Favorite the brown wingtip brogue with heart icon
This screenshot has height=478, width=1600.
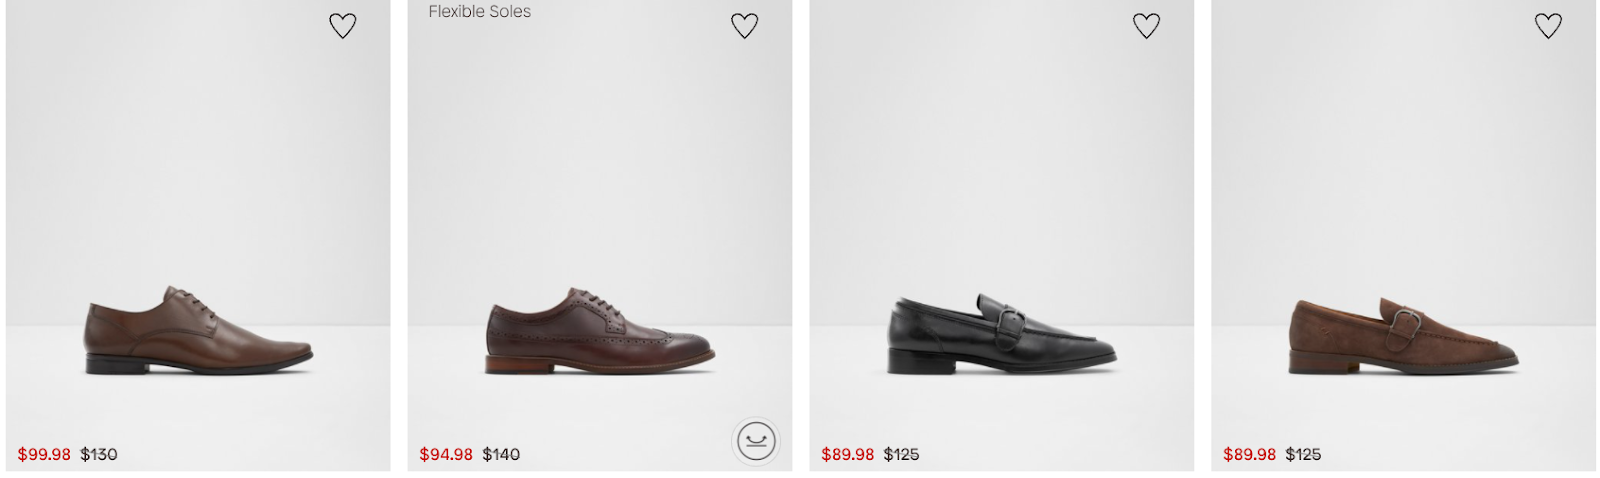click(x=745, y=26)
